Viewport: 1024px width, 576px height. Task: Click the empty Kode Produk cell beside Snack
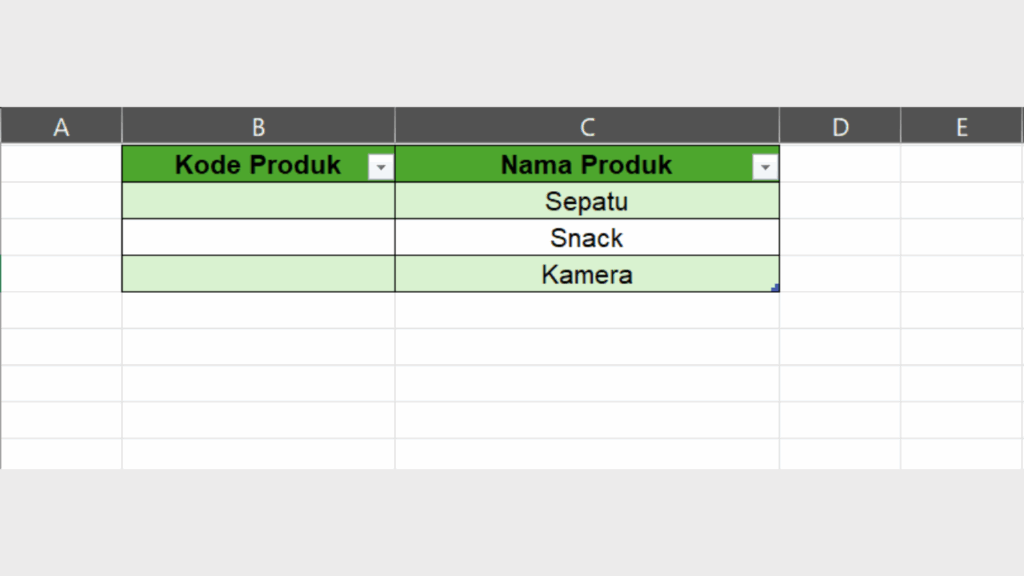[x=258, y=237]
